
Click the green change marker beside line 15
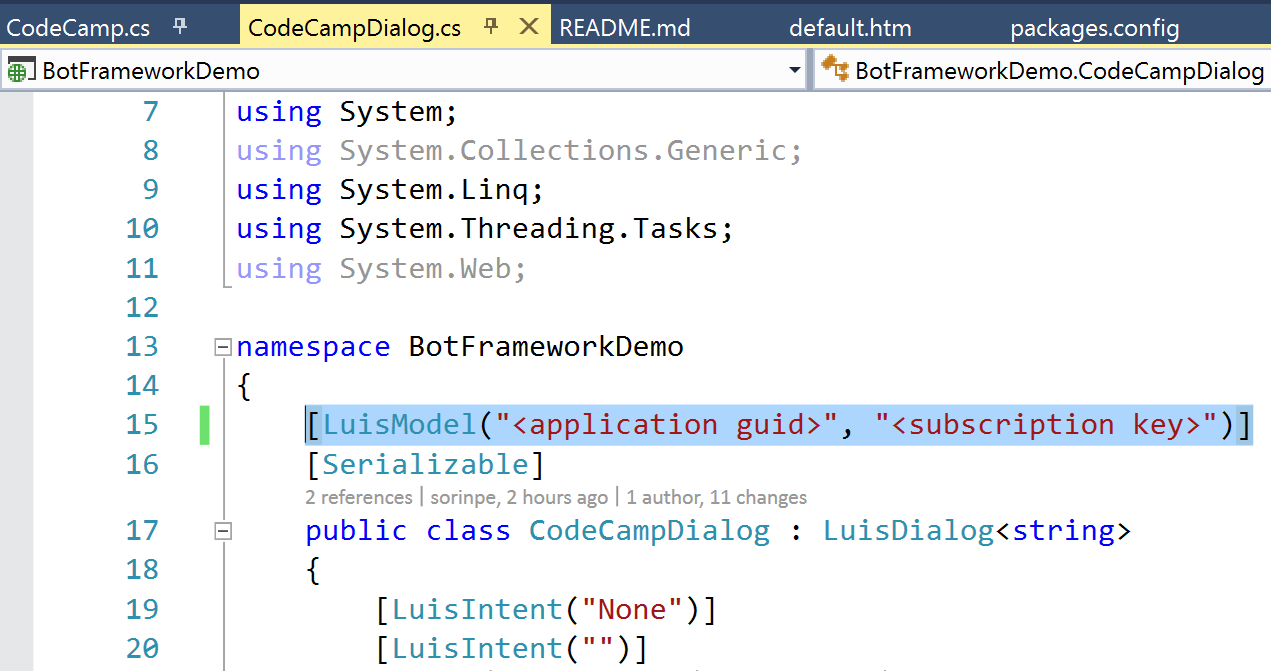(205, 425)
